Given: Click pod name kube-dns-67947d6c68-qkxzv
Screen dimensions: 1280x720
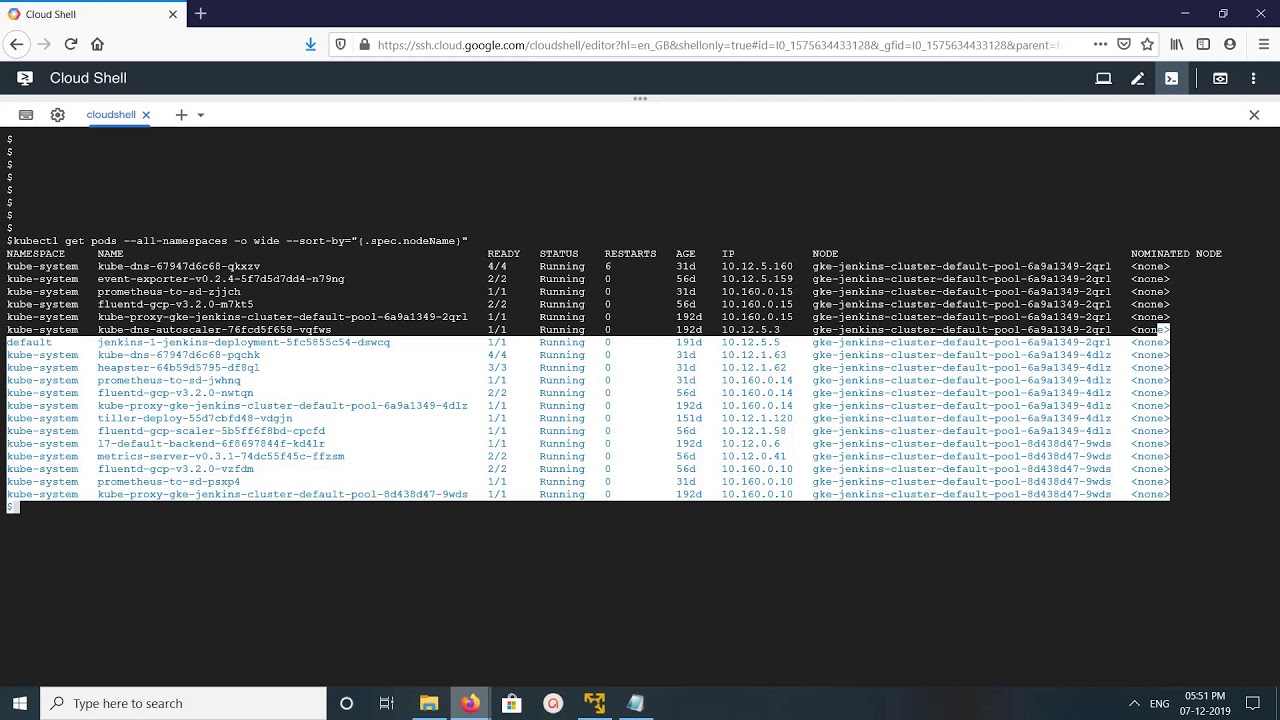Looking at the screenshot, I should 179,267.
